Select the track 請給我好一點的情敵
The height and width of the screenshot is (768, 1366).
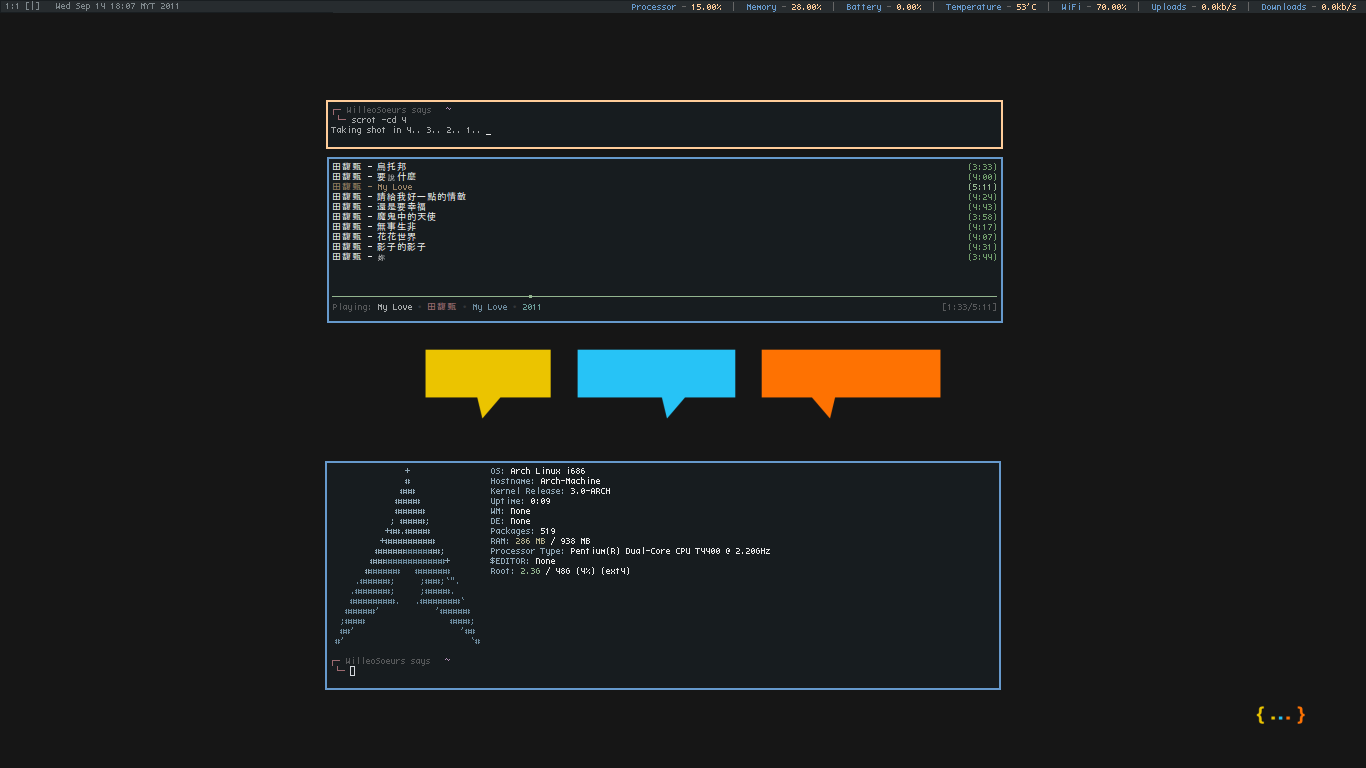(x=665, y=197)
